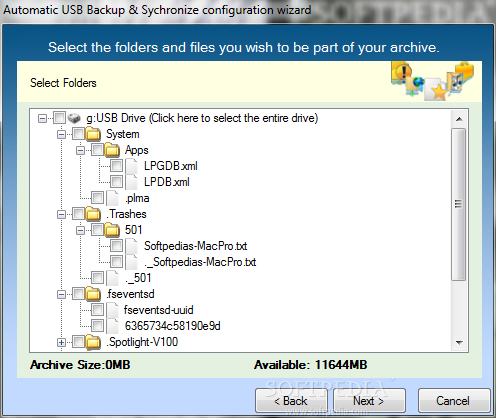Collapse the Apps folder node
This screenshot has width=496, height=418.
tap(80, 150)
